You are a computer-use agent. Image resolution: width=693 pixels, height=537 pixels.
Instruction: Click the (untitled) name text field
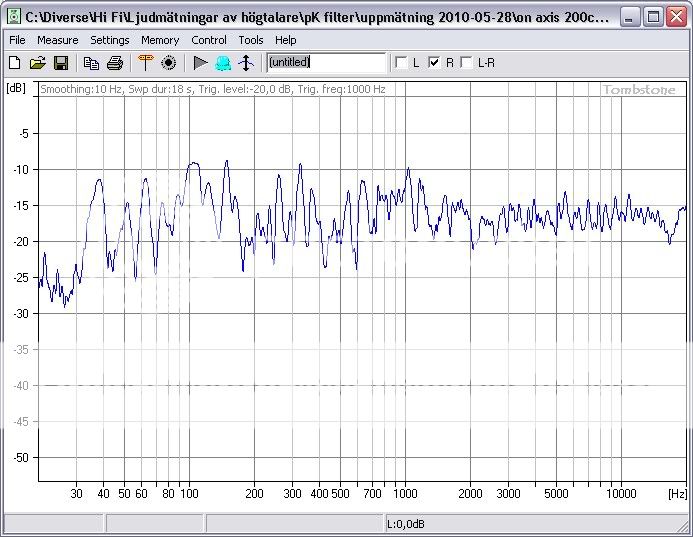point(325,63)
